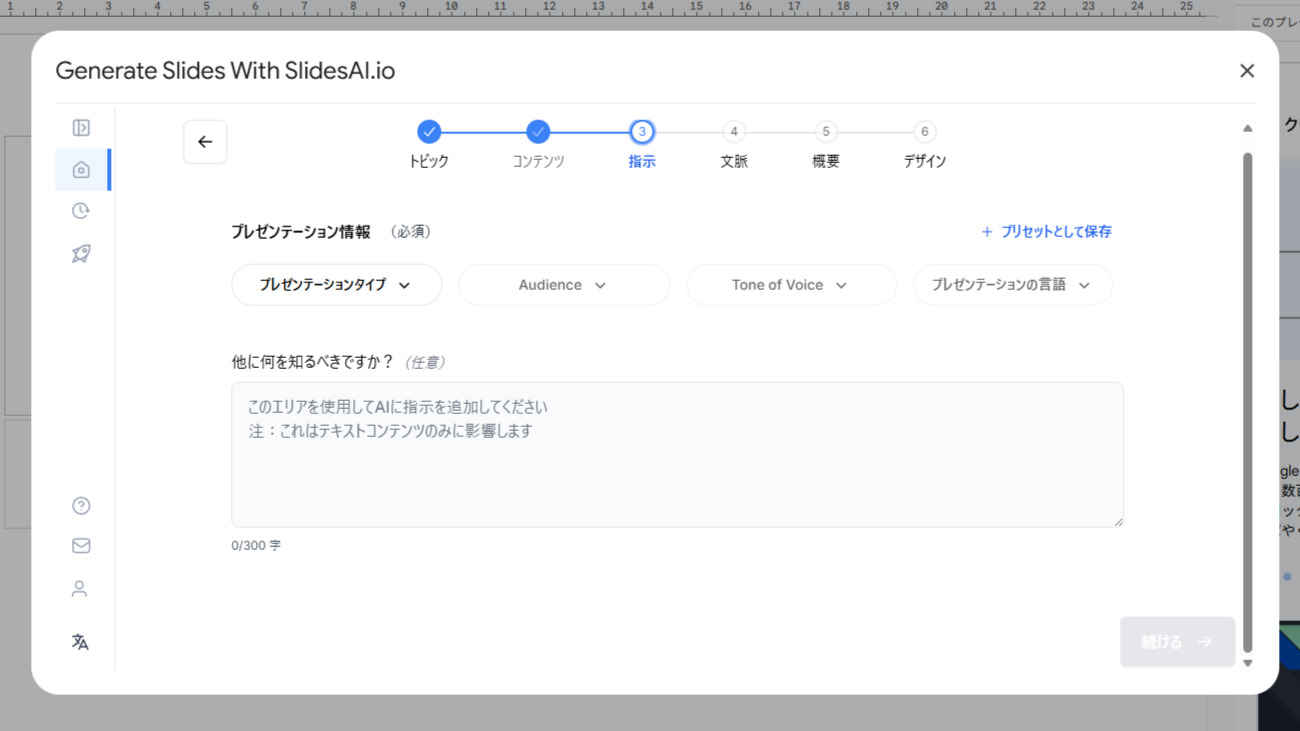Click the dialog's right scrollbar

point(1247,395)
